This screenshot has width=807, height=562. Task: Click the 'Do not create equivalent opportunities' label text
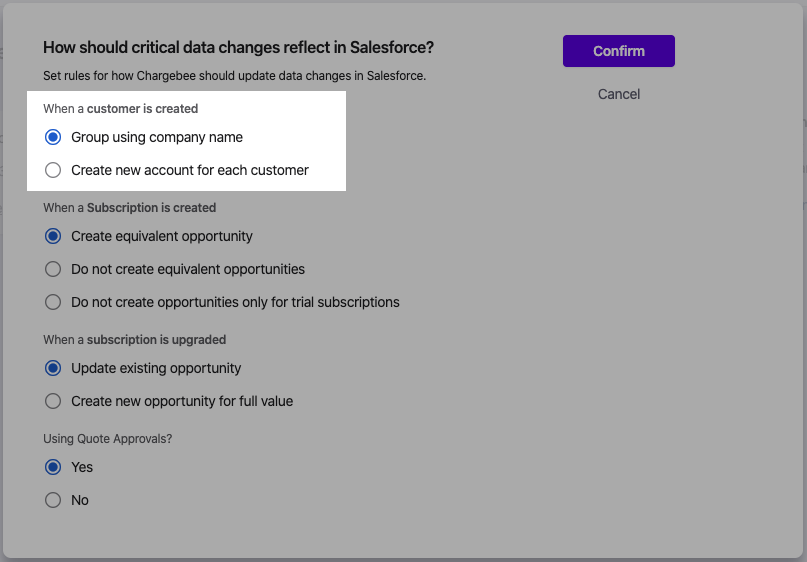[x=188, y=269]
